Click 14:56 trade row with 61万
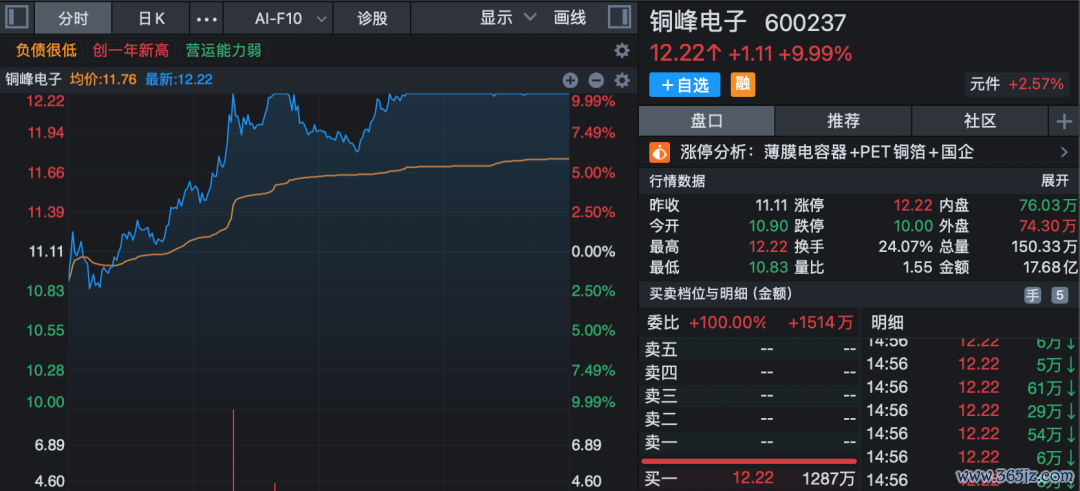 [970, 387]
